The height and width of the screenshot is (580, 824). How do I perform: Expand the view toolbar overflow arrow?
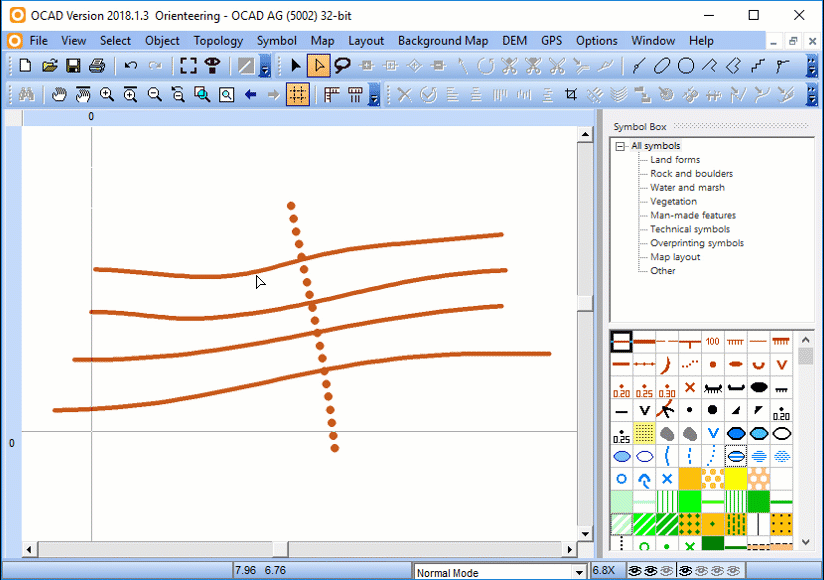pyautogui.click(x=374, y=95)
